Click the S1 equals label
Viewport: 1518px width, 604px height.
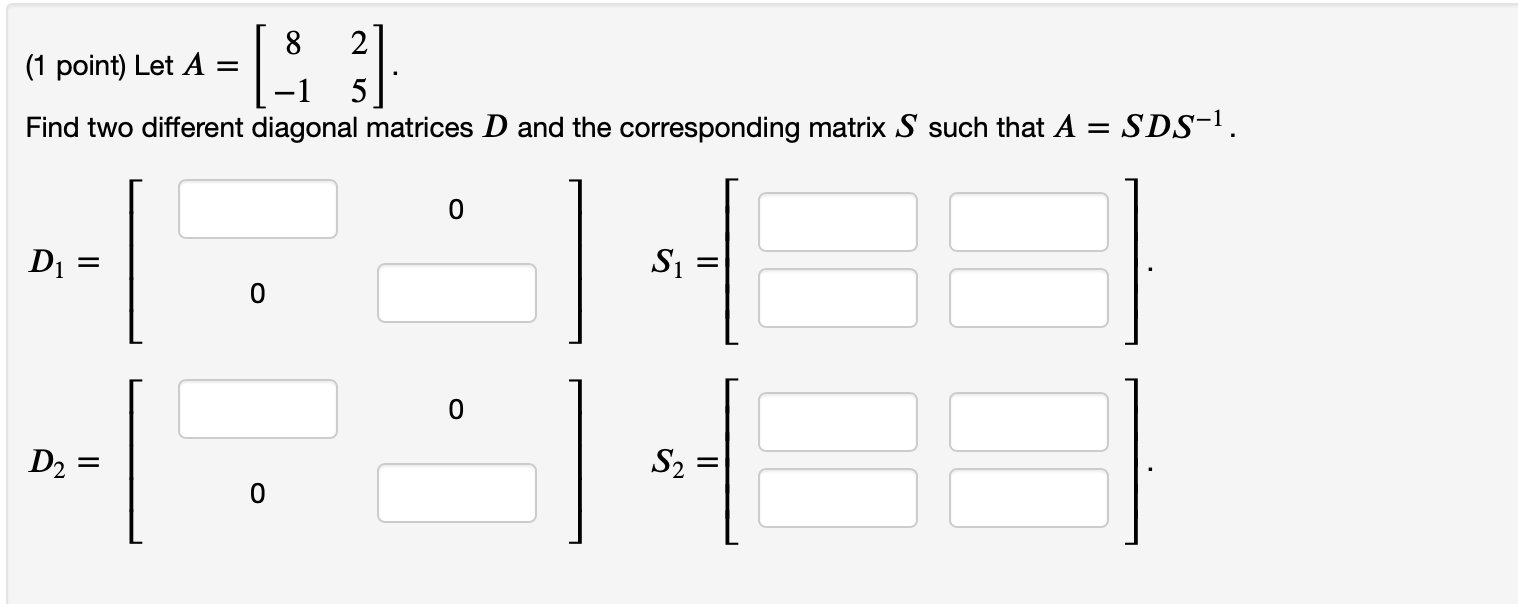click(x=683, y=263)
